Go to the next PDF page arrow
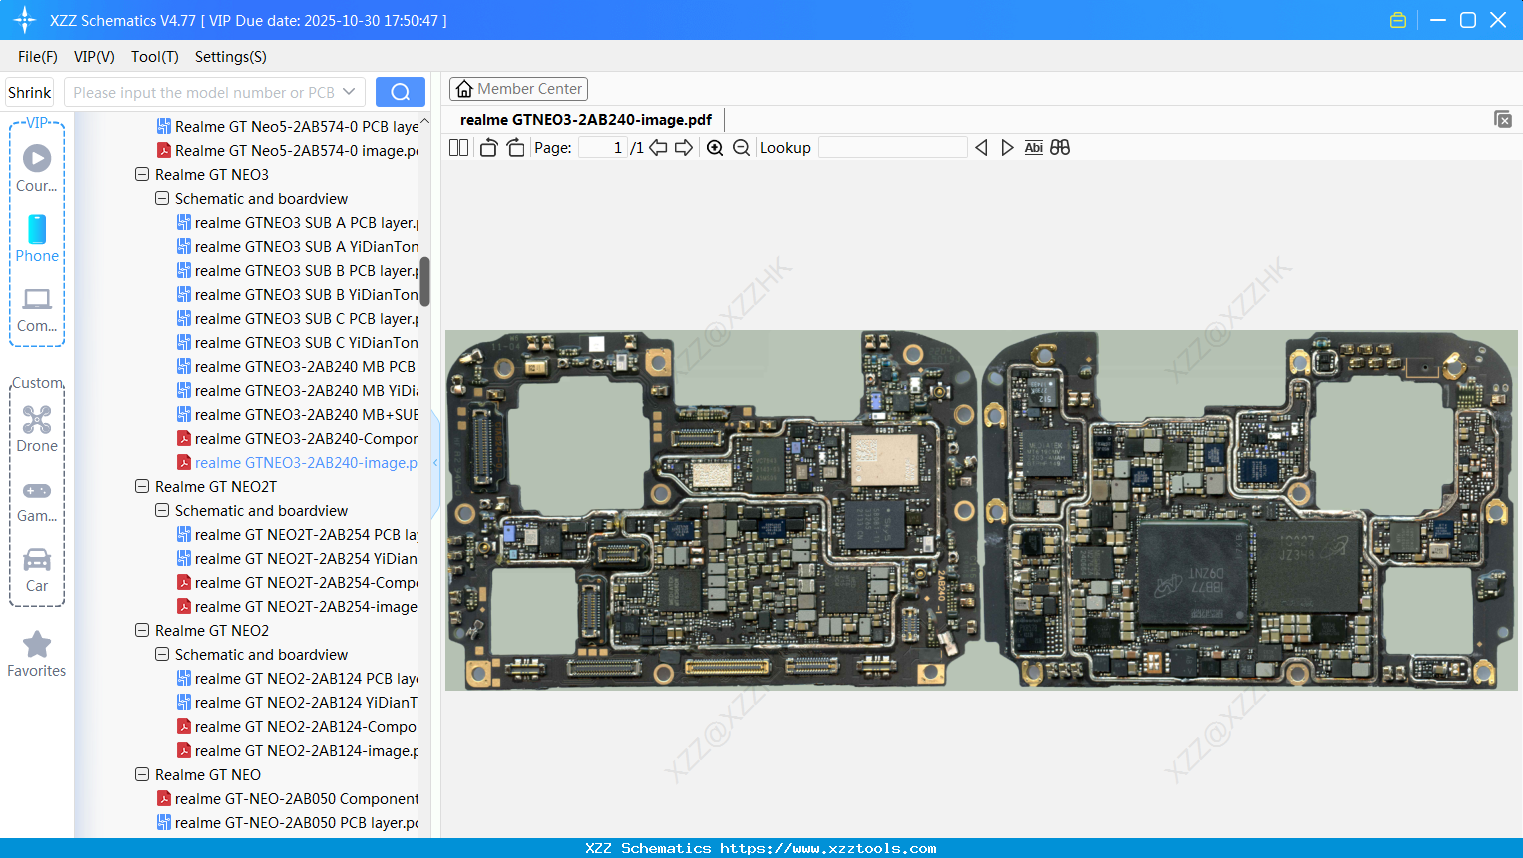1523x858 pixels. click(x=684, y=148)
